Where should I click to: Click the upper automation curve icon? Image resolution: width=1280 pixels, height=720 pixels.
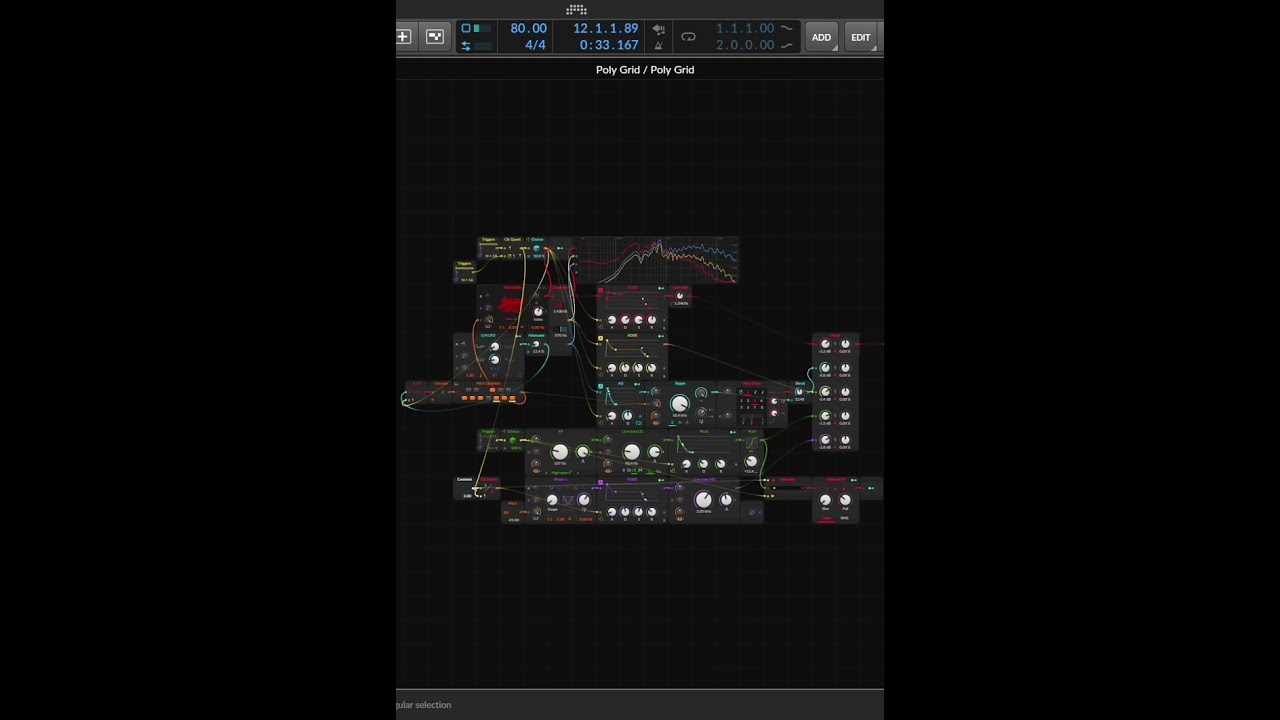click(787, 29)
